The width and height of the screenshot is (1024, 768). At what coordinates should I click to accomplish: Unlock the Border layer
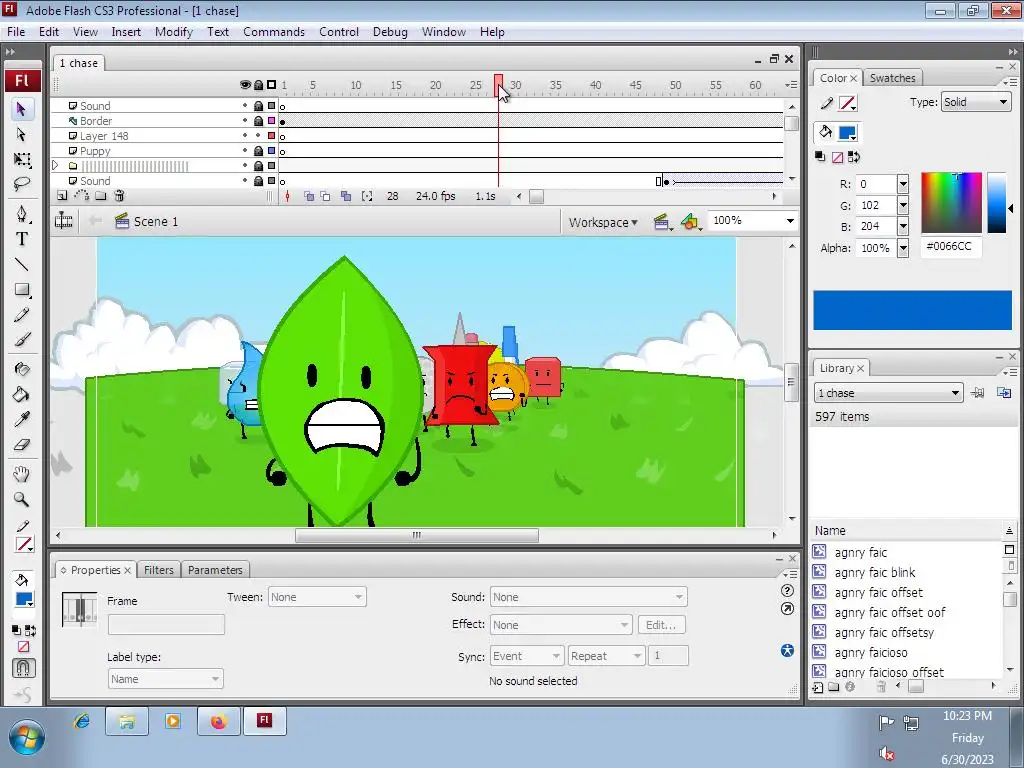pyautogui.click(x=259, y=121)
